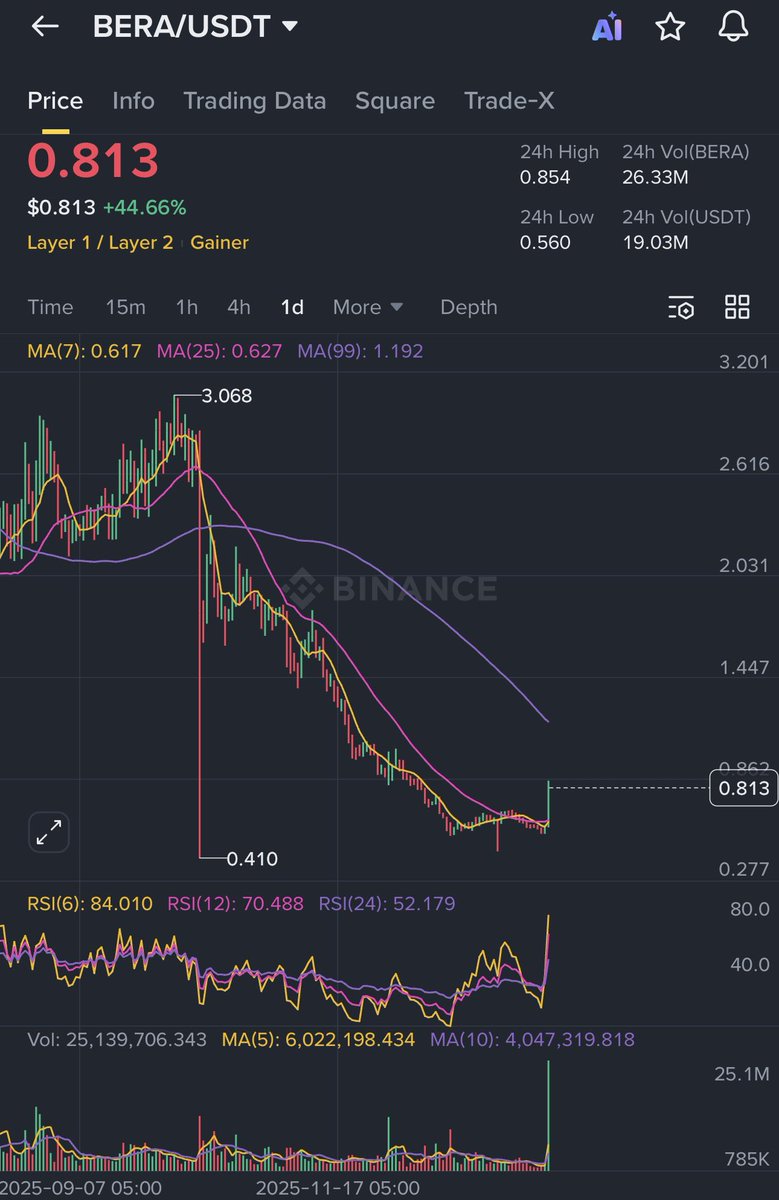Viewport: 779px width, 1200px height.
Task: Open the Square tab
Action: pos(395,101)
